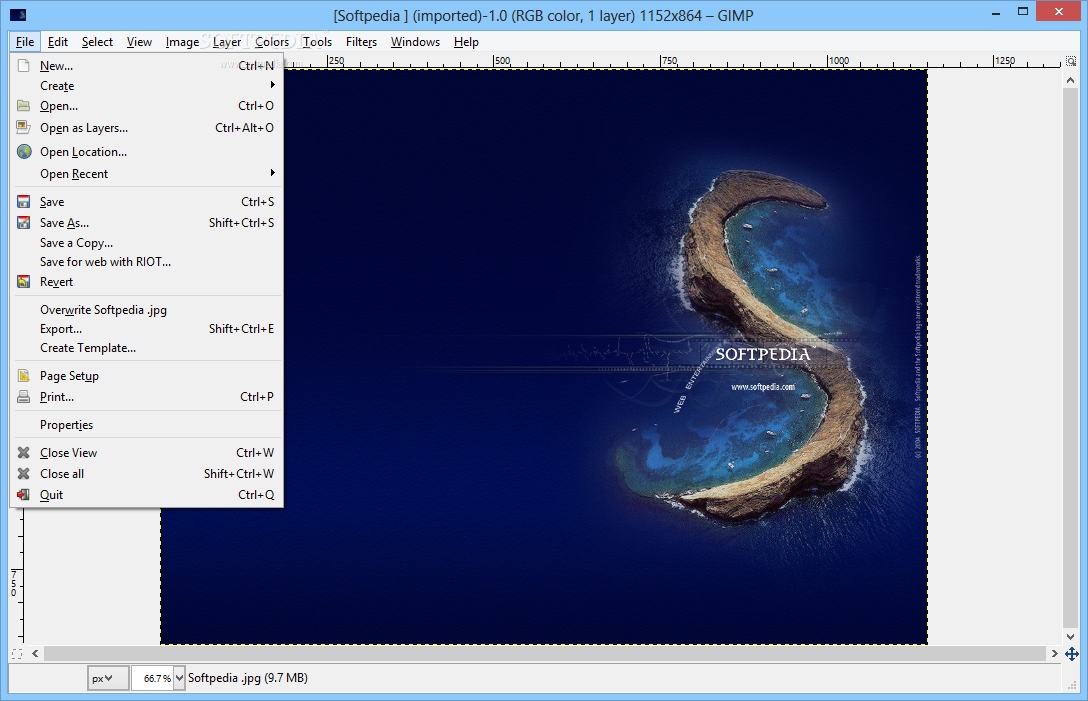1088x701 pixels.
Task: Open the Image menu
Action: (x=182, y=42)
